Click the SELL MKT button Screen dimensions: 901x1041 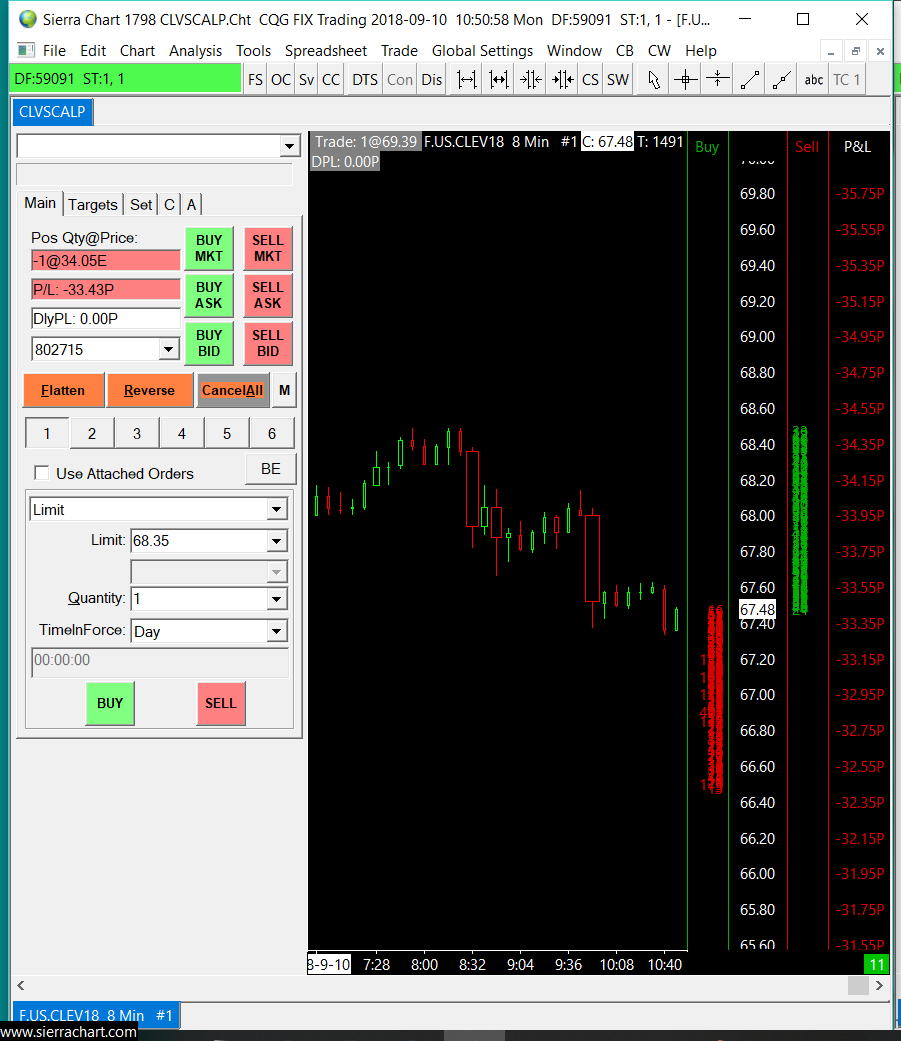pos(268,248)
